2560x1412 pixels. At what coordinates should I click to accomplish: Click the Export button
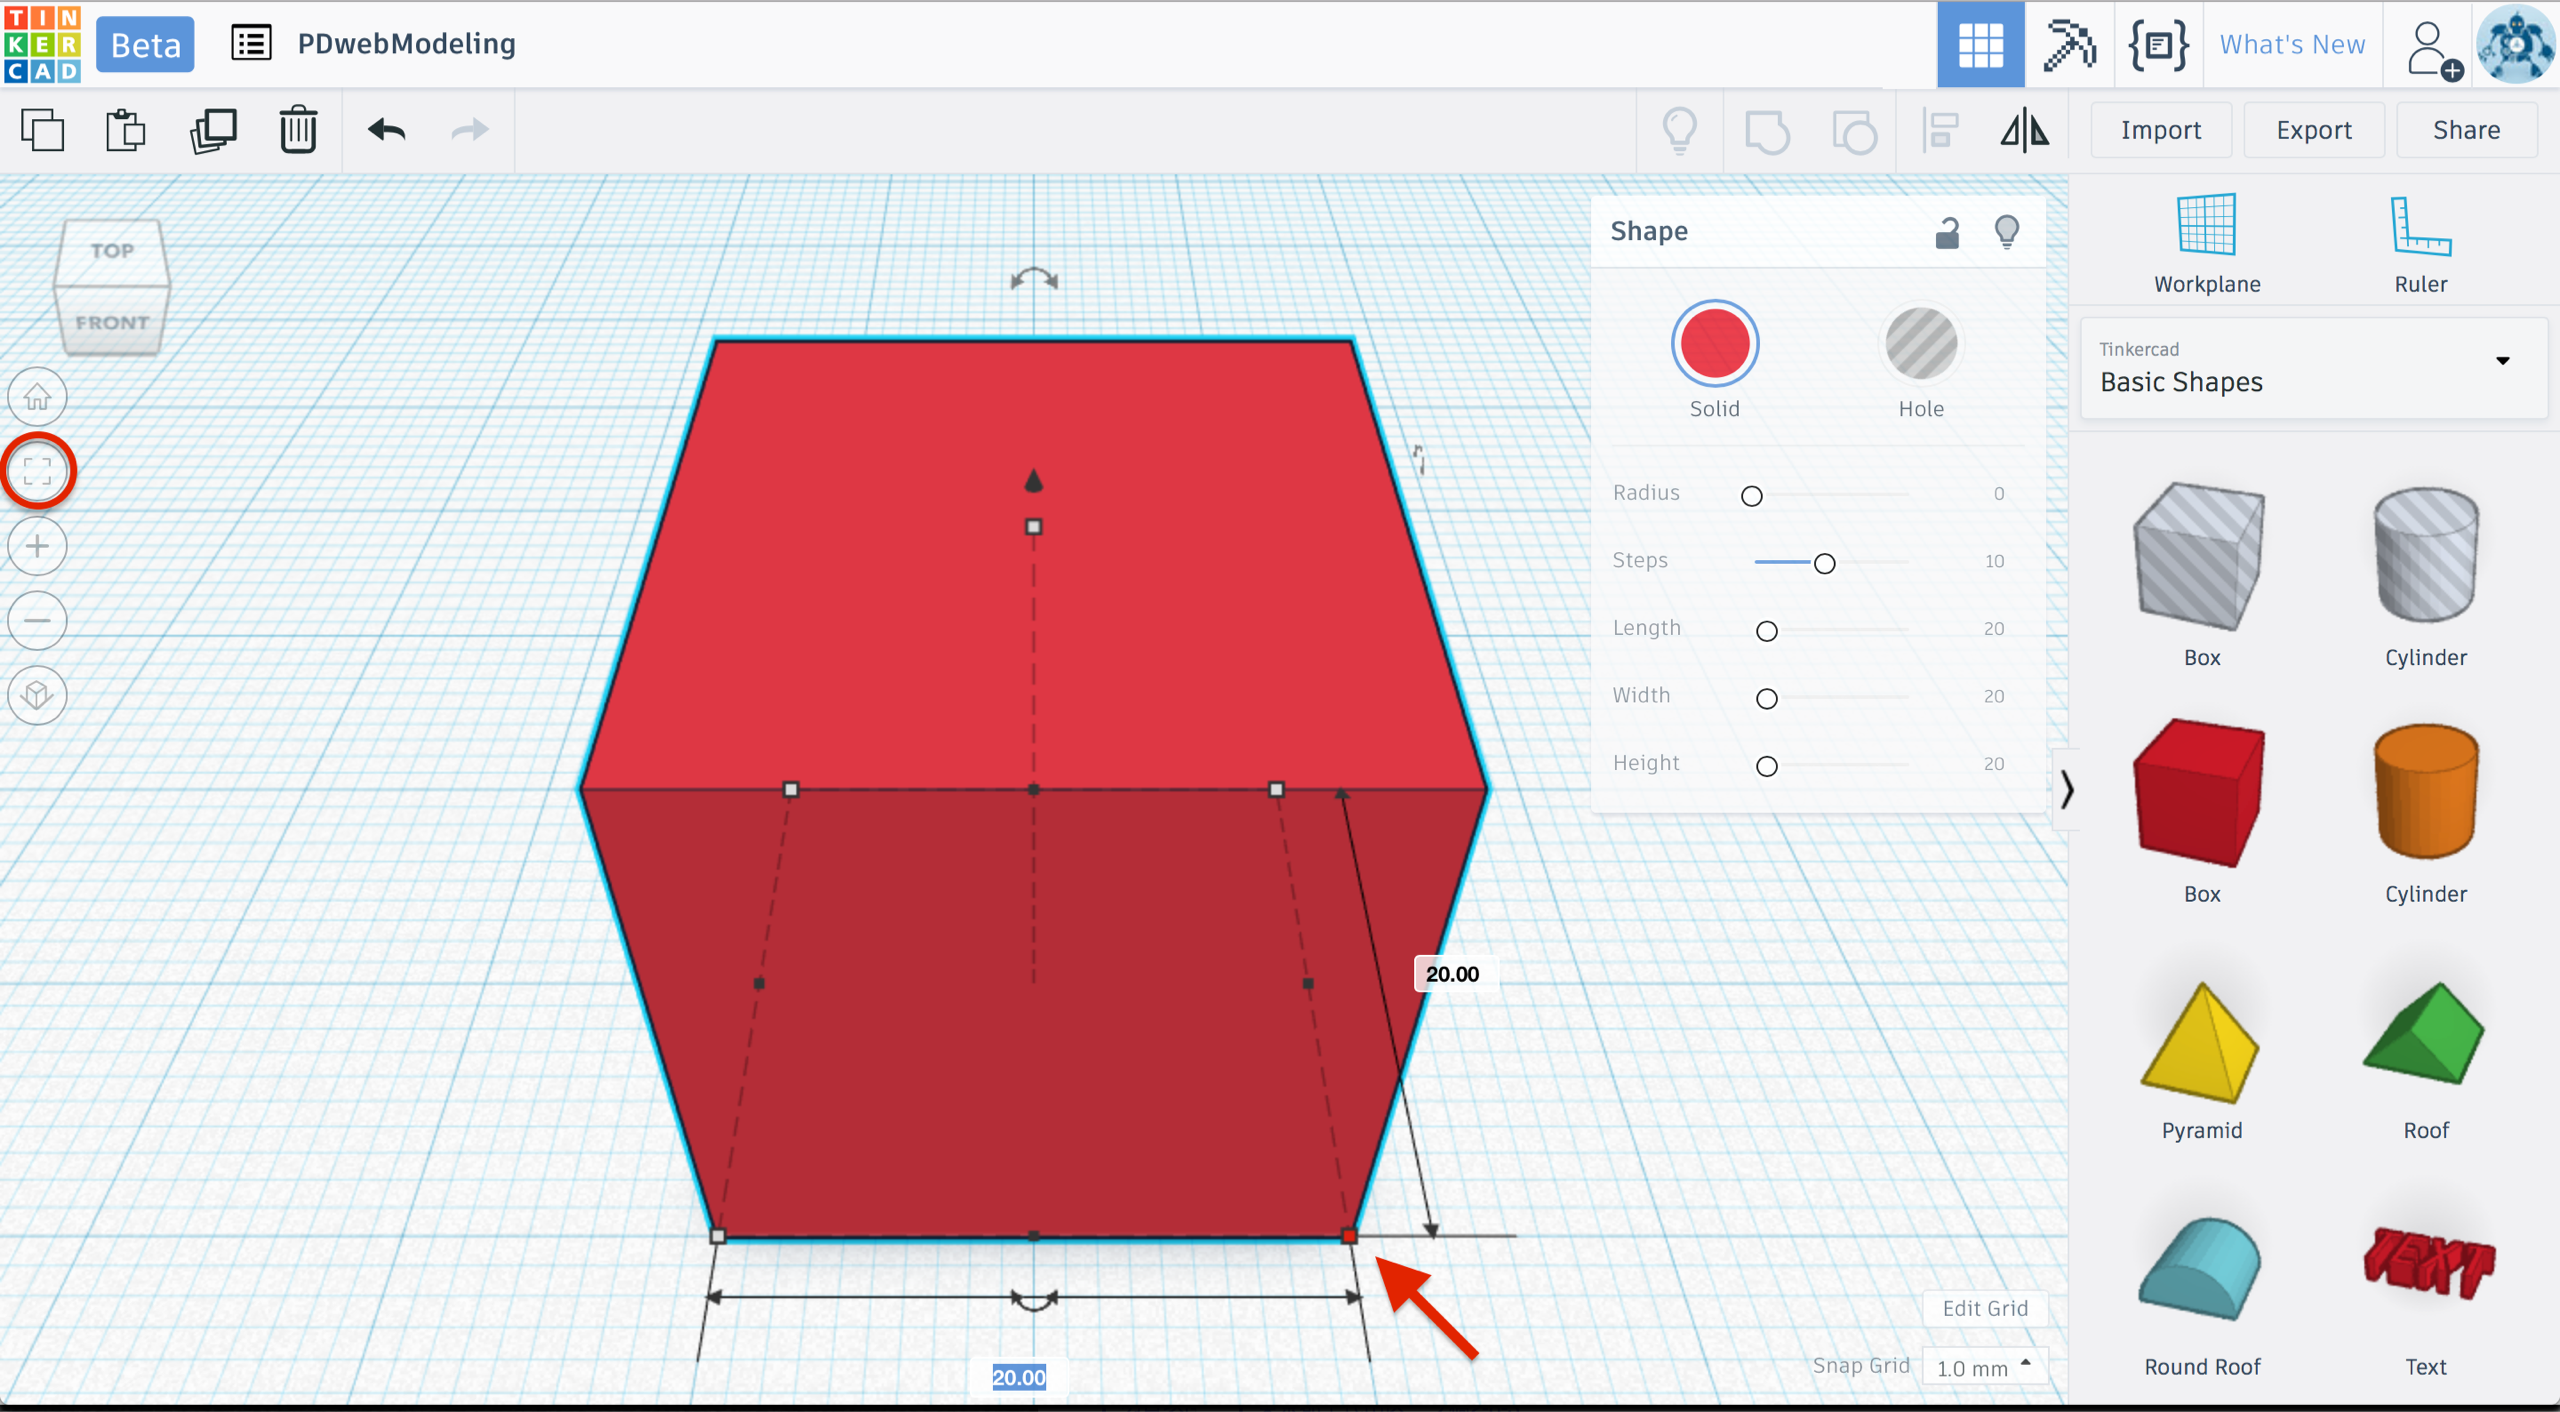point(2313,130)
